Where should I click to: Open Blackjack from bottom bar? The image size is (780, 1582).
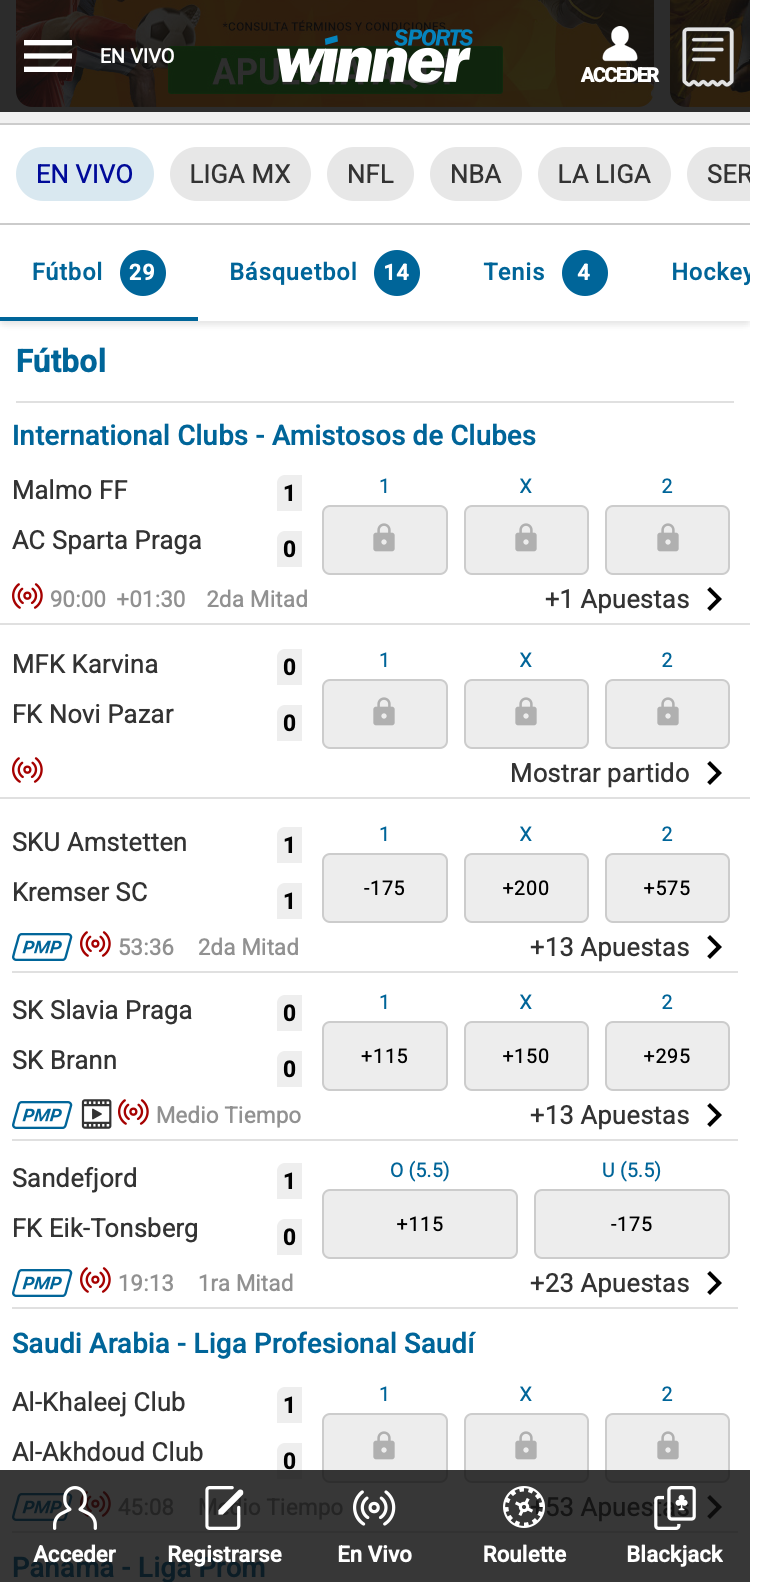pos(675,1526)
